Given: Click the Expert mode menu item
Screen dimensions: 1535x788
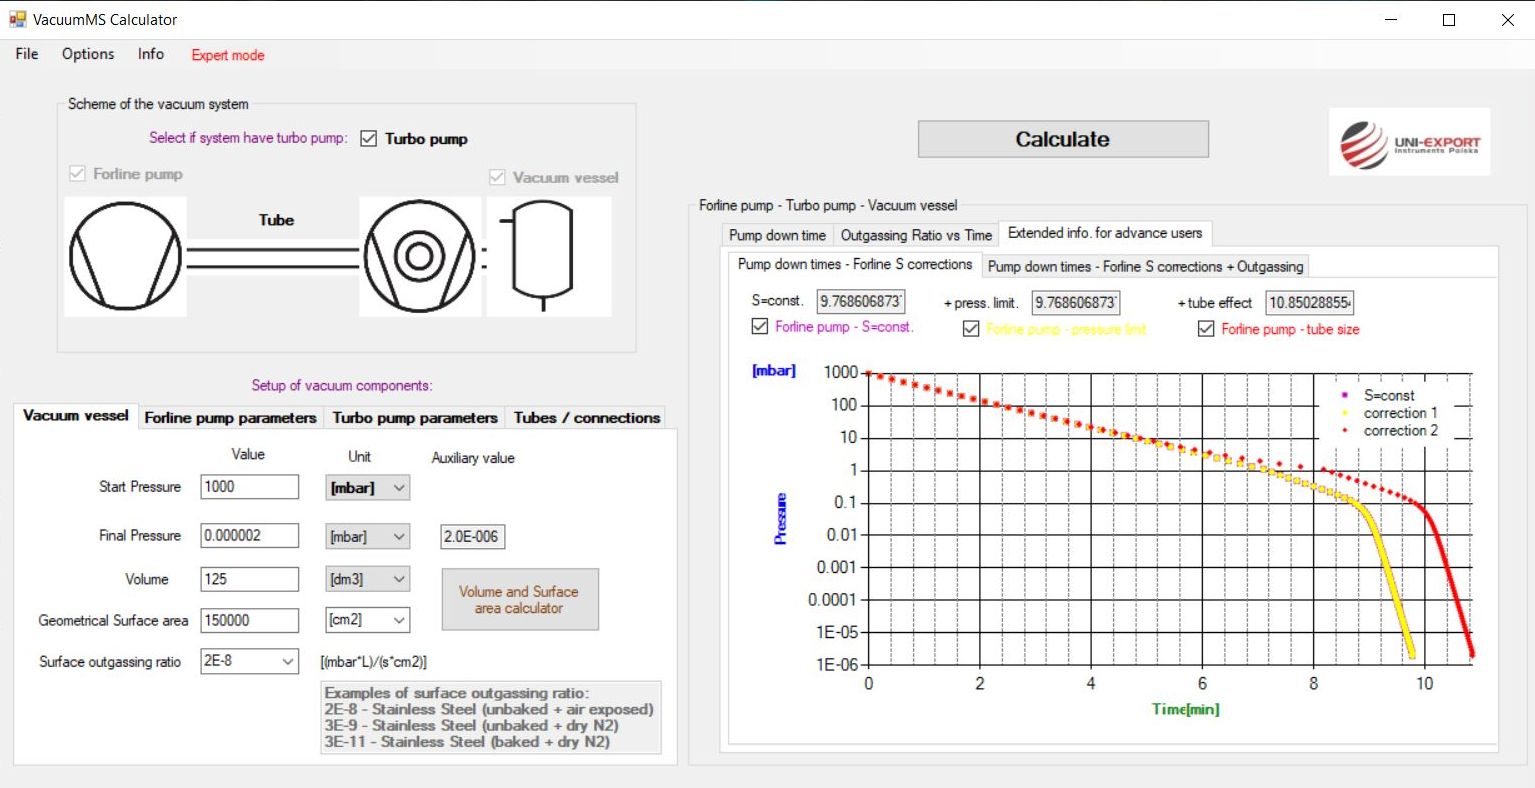Looking at the screenshot, I should click(228, 55).
